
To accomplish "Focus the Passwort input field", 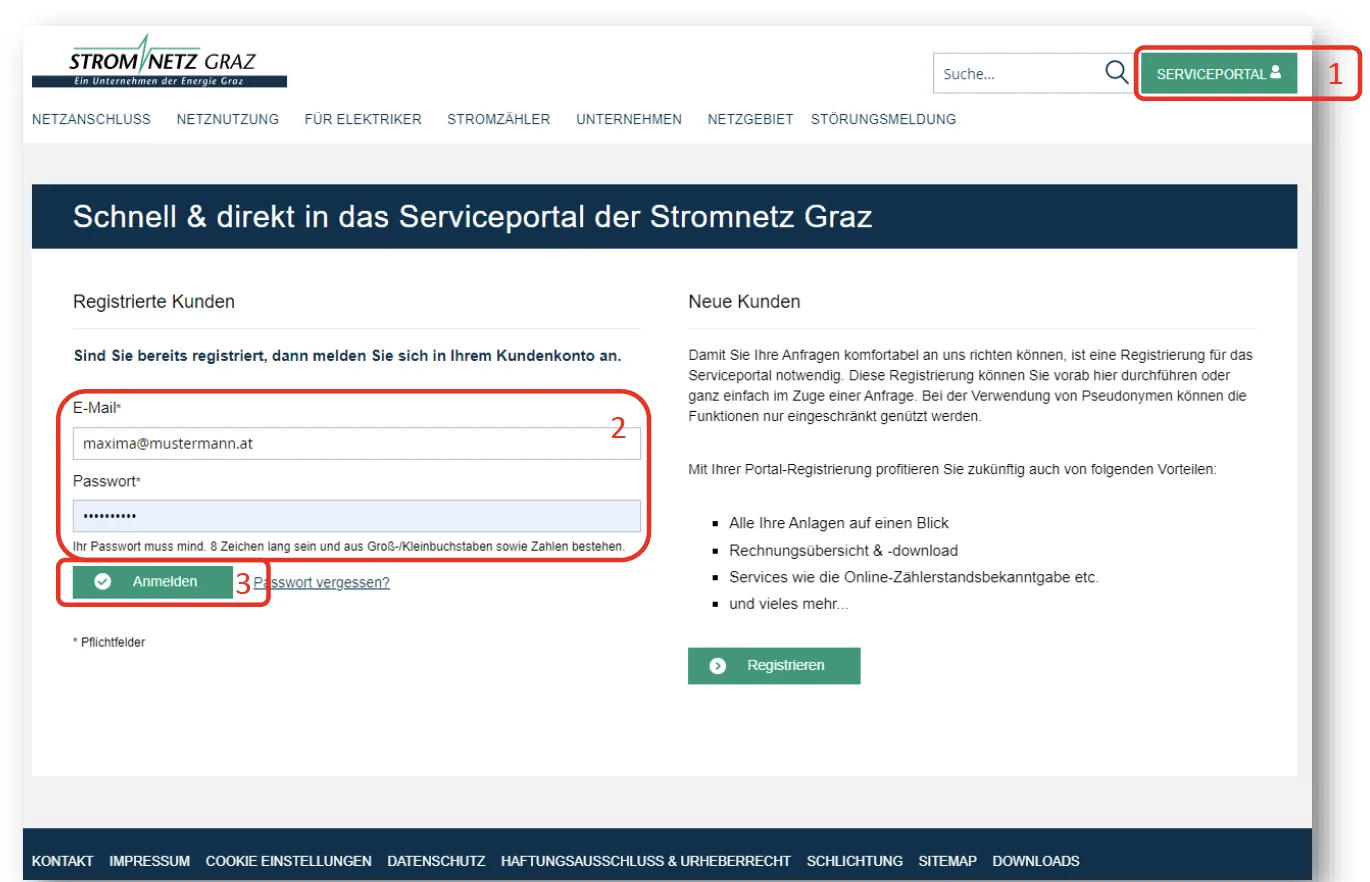I will [357, 516].
